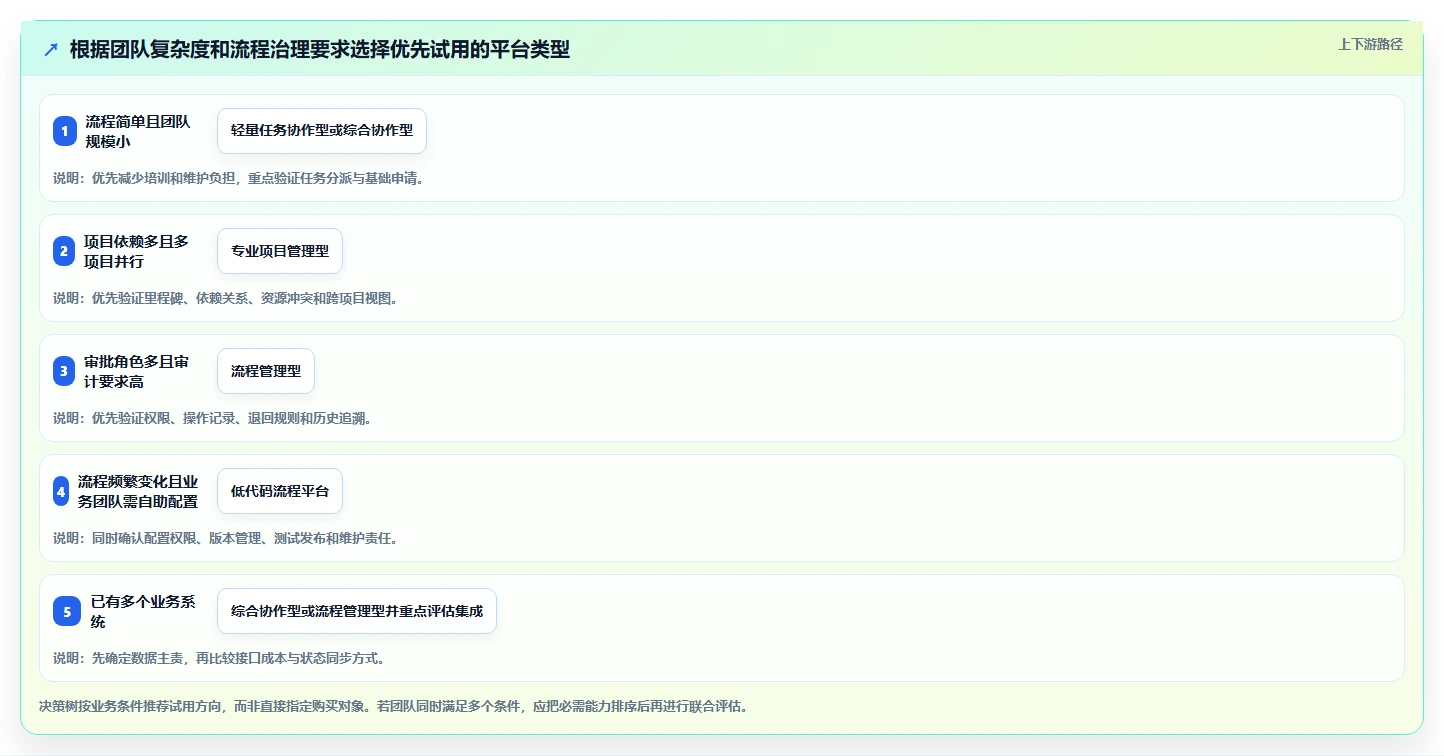Click the 上下游路径 label
Viewport: 1444px width, 756px height.
(1370, 44)
